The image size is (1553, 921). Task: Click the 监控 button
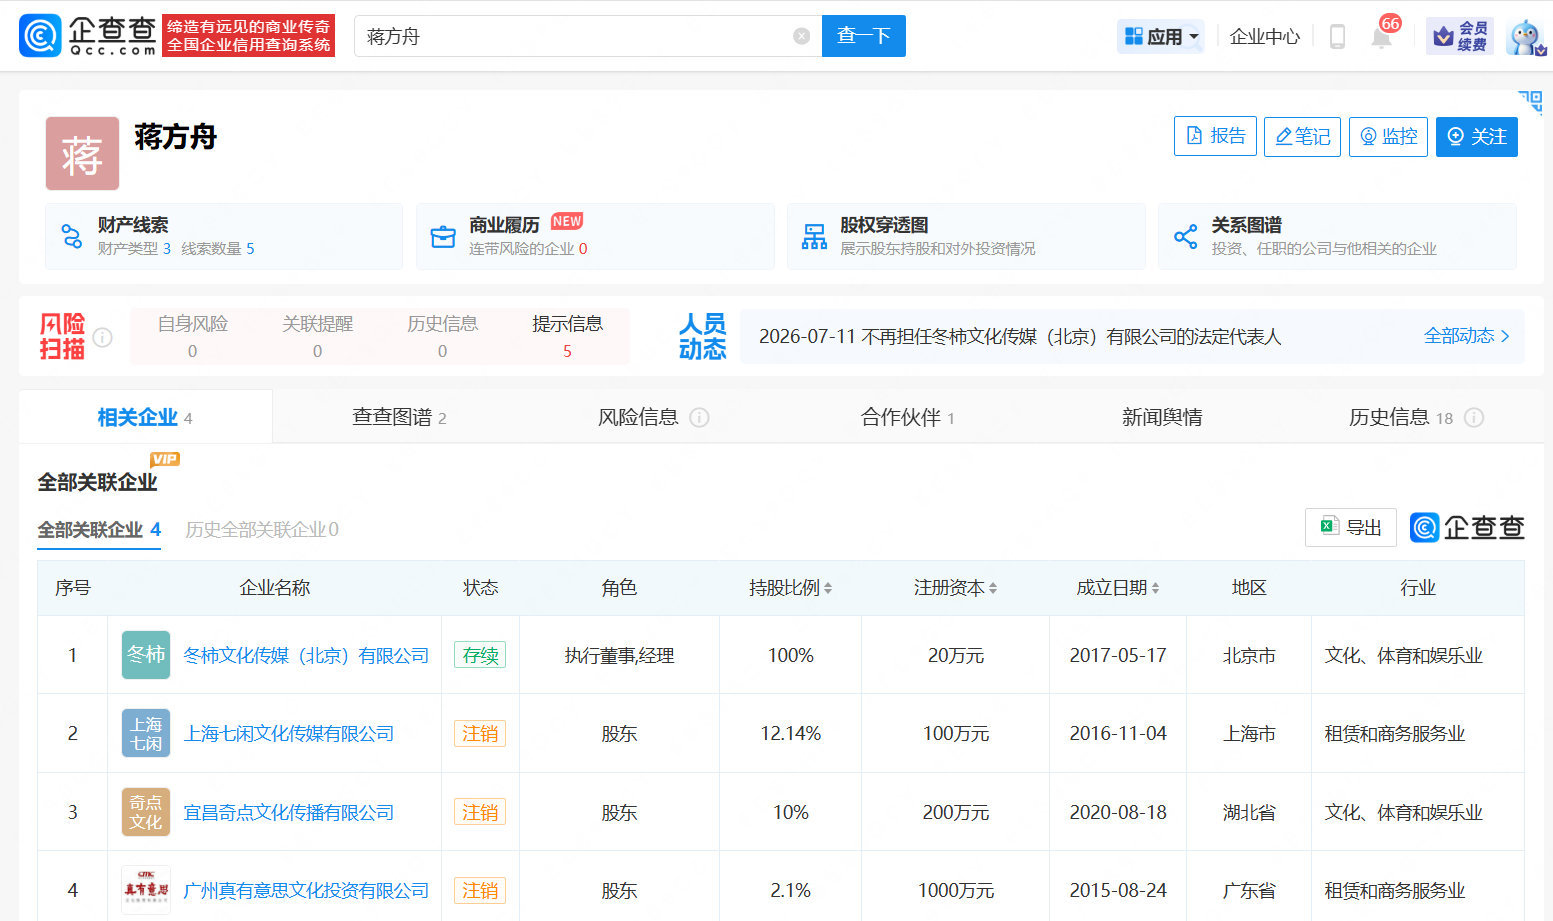tap(1388, 136)
